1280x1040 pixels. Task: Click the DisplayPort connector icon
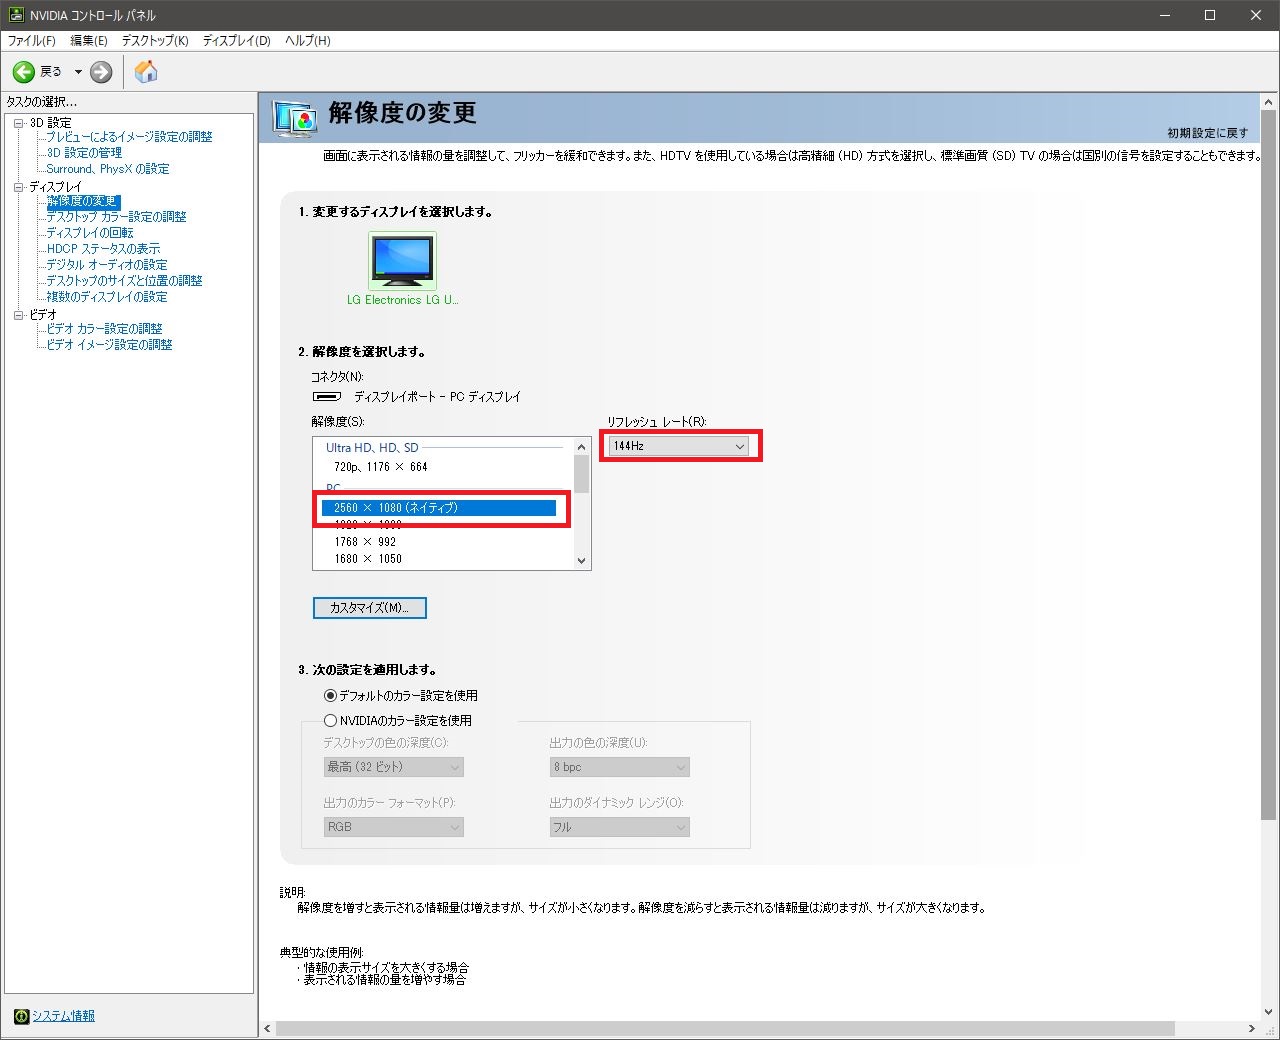coord(327,397)
